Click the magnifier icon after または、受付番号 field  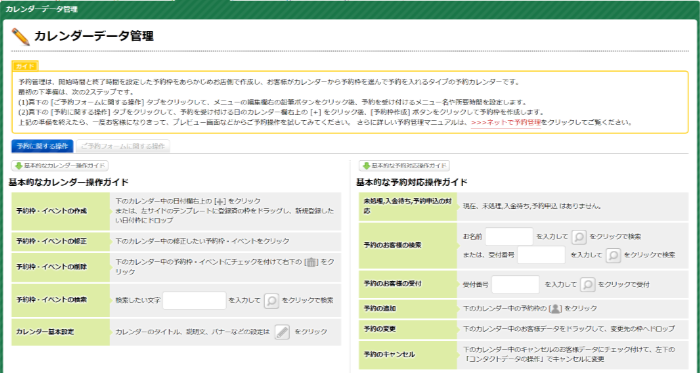coord(613,256)
